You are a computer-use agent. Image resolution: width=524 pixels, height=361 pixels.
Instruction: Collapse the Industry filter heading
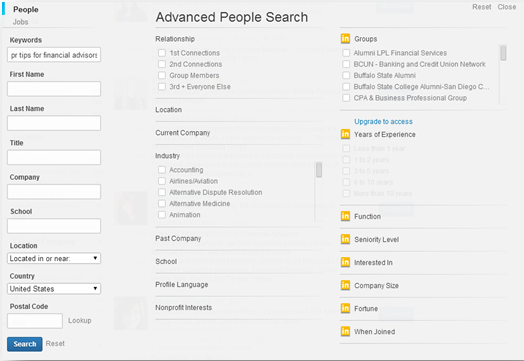click(167, 156)
